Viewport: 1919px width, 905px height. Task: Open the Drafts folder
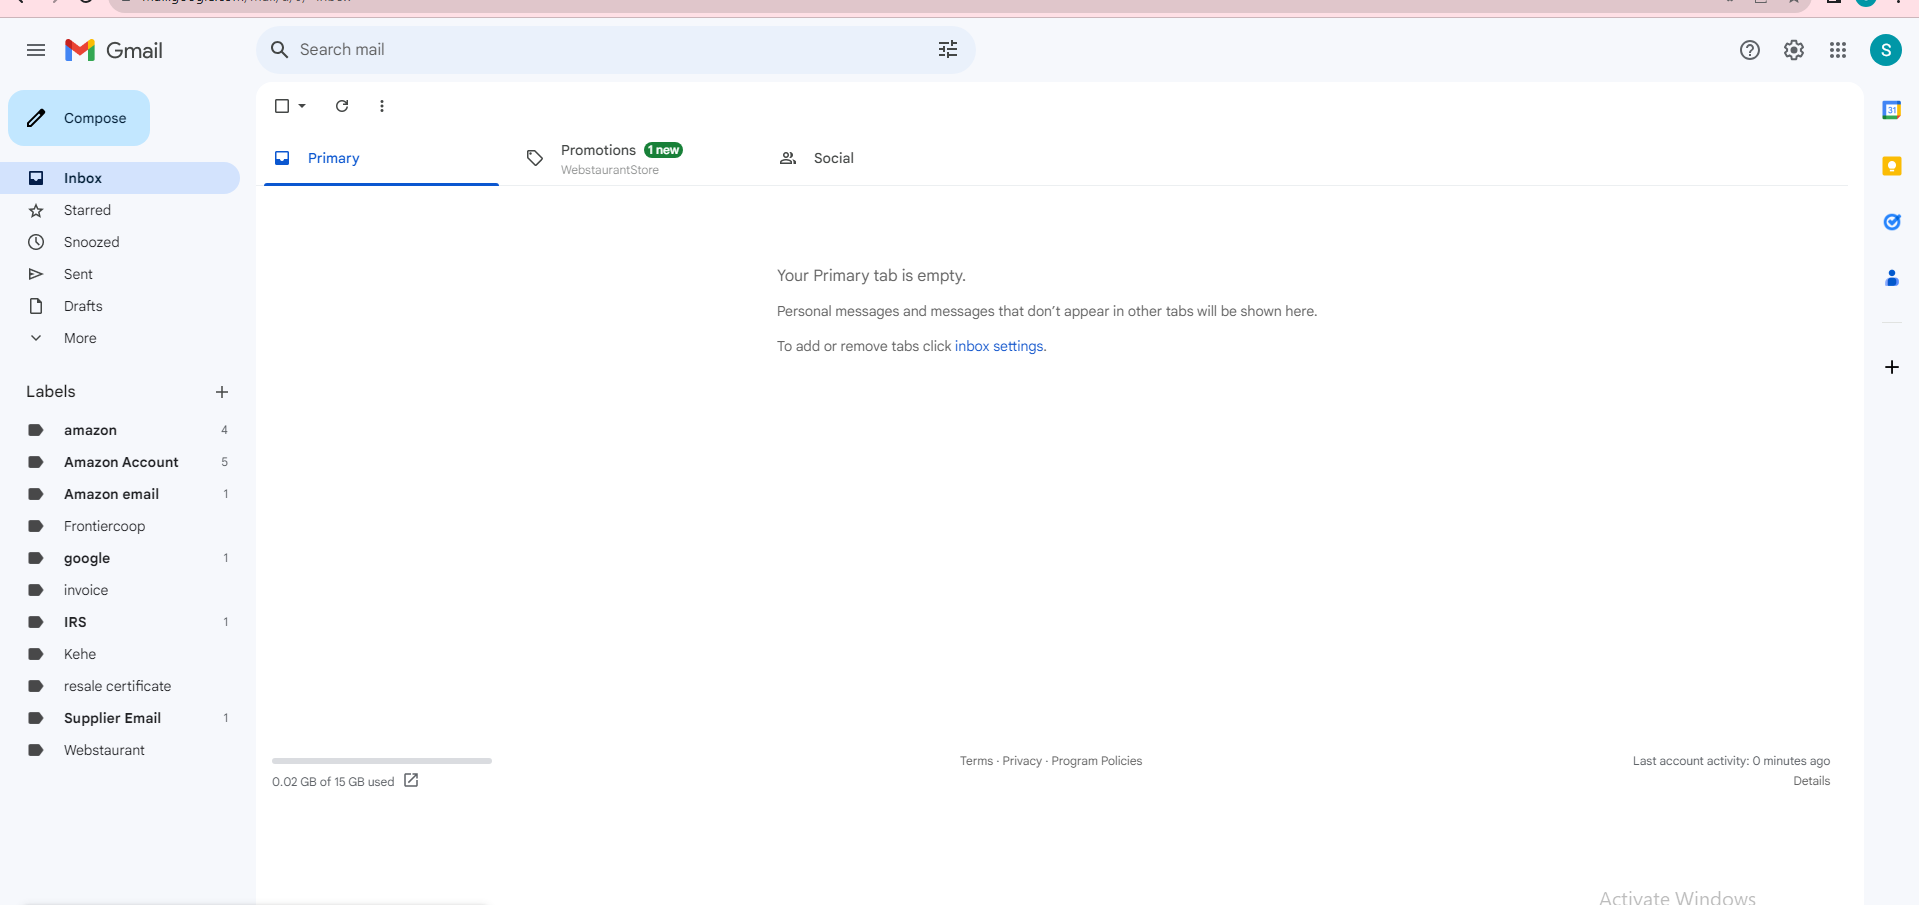point(120,306)
